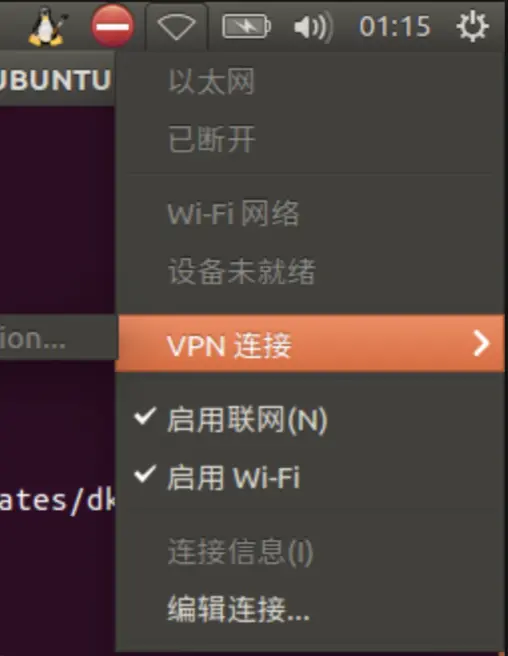Click the battery charging indicator icon
The height and width of the screenshot is (656, 508).
(246, 27)
